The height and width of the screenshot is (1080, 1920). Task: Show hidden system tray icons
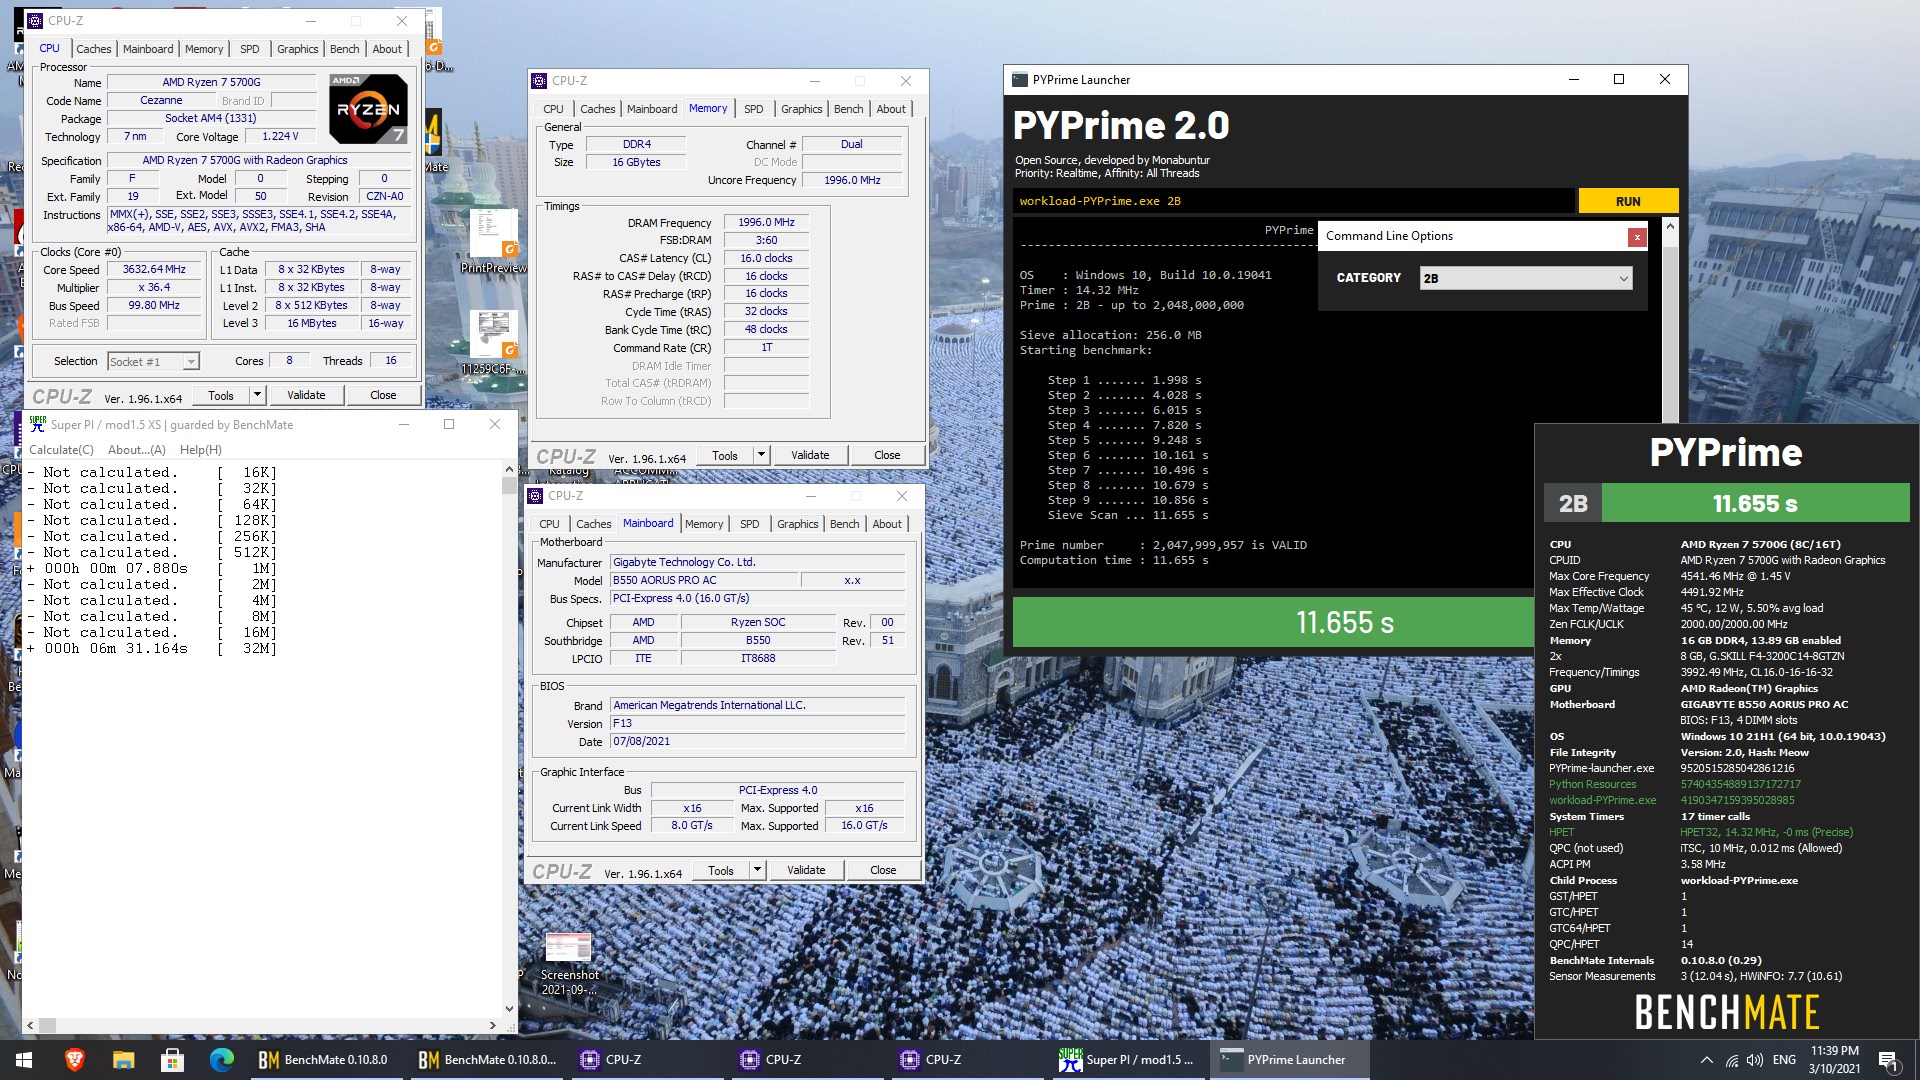[x=1706, y=1060]
